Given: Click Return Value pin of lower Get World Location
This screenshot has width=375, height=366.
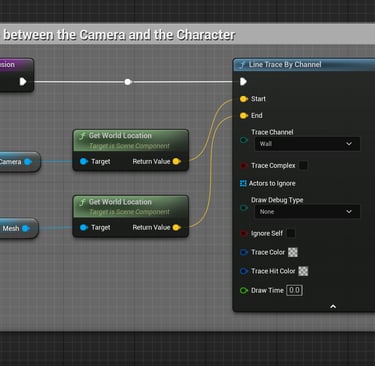Looking at the screenshot, I should (x=177, y=228).
